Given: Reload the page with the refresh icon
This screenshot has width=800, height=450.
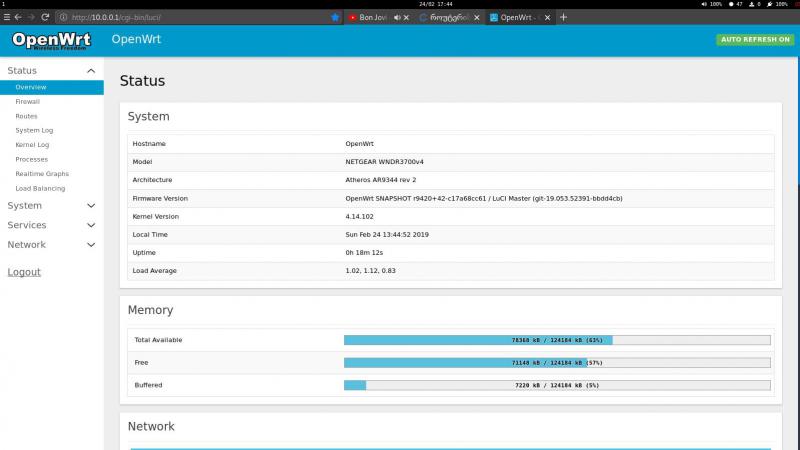Looking at the screenshot, I should point(46,17).
